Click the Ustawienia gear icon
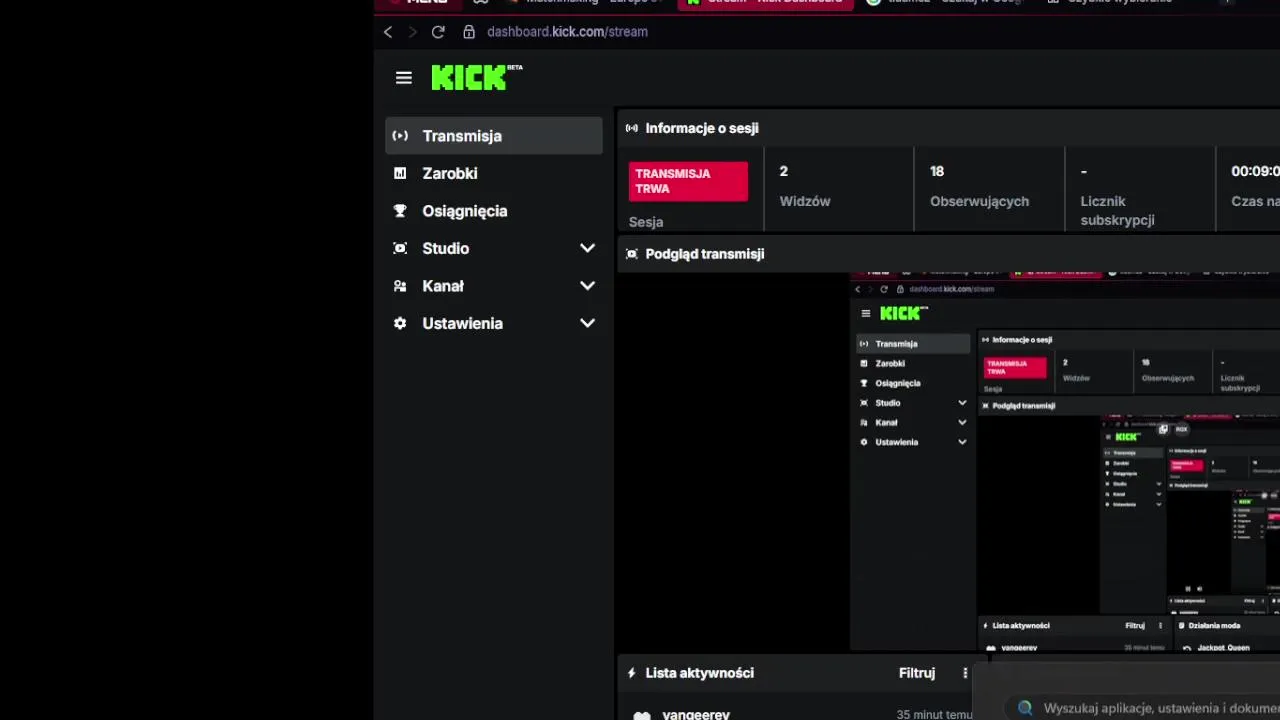Viewport: 1280px width, 720px height. [x=400, y=323]
